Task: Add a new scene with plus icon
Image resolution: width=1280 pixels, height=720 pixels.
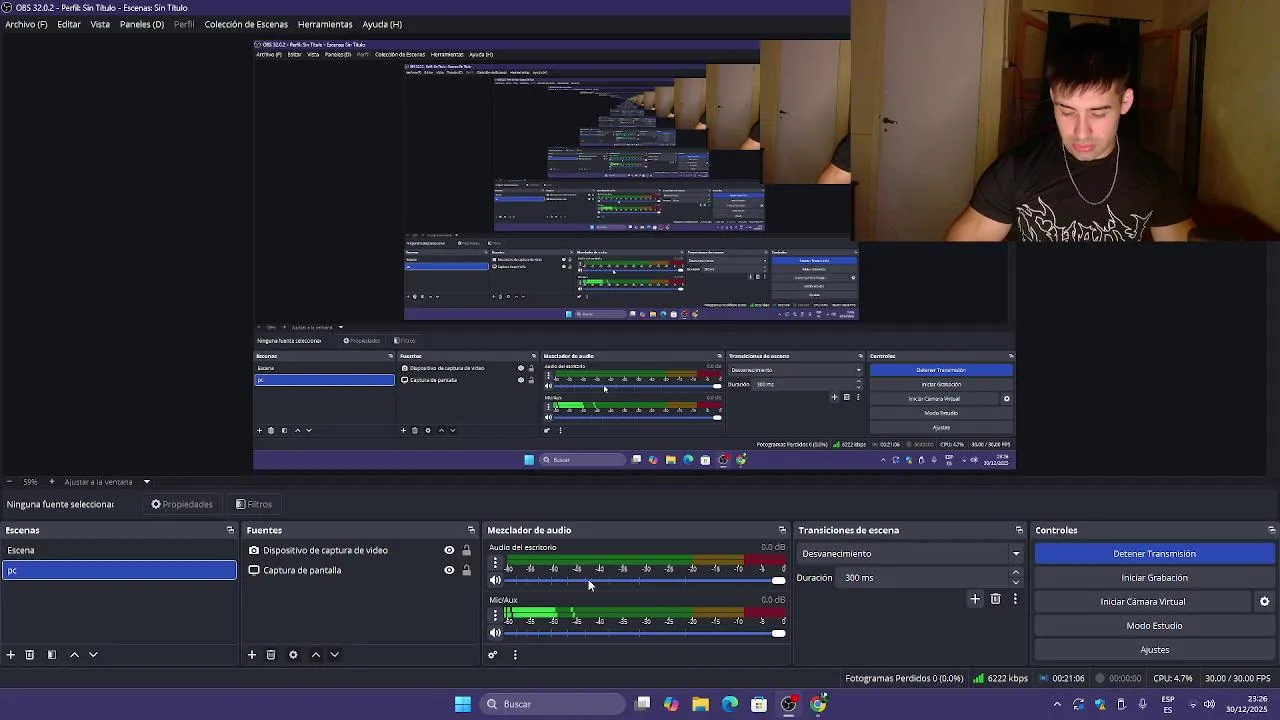Action: 11,655
